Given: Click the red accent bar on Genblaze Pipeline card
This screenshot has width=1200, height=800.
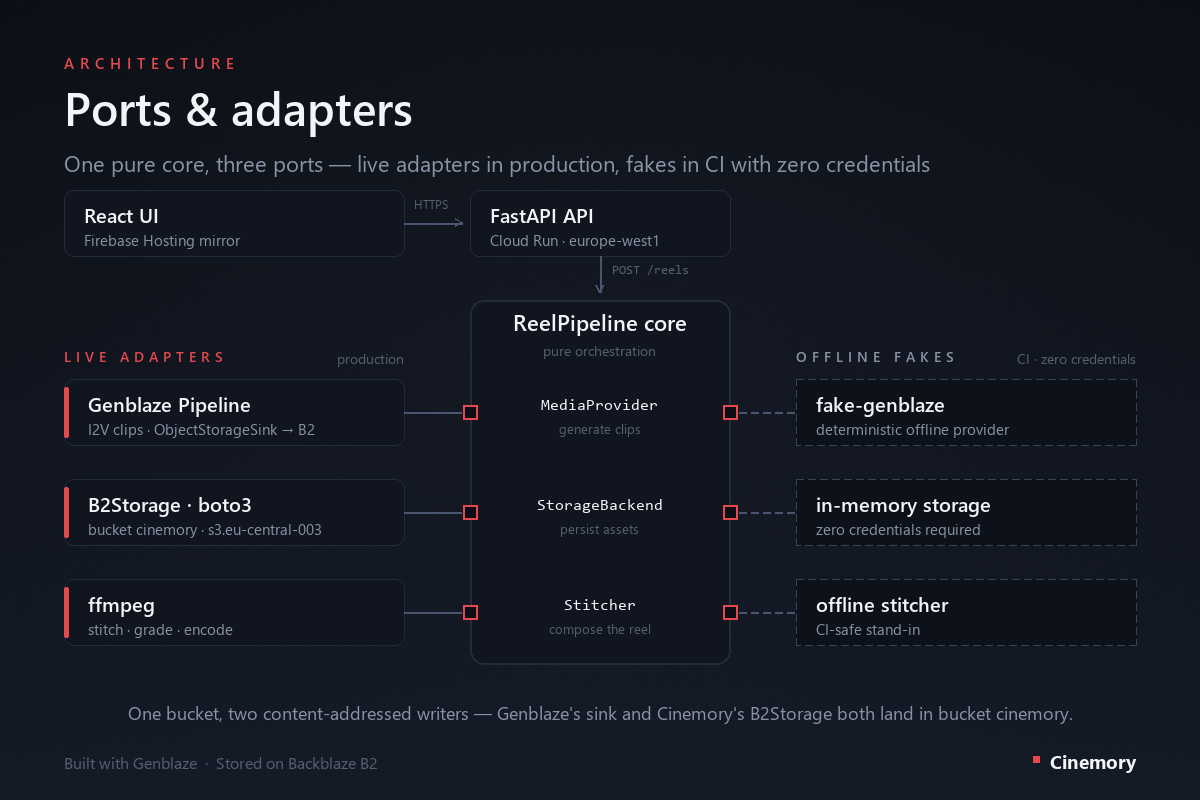Looking at the screenshot, I should tap(67, 412).
